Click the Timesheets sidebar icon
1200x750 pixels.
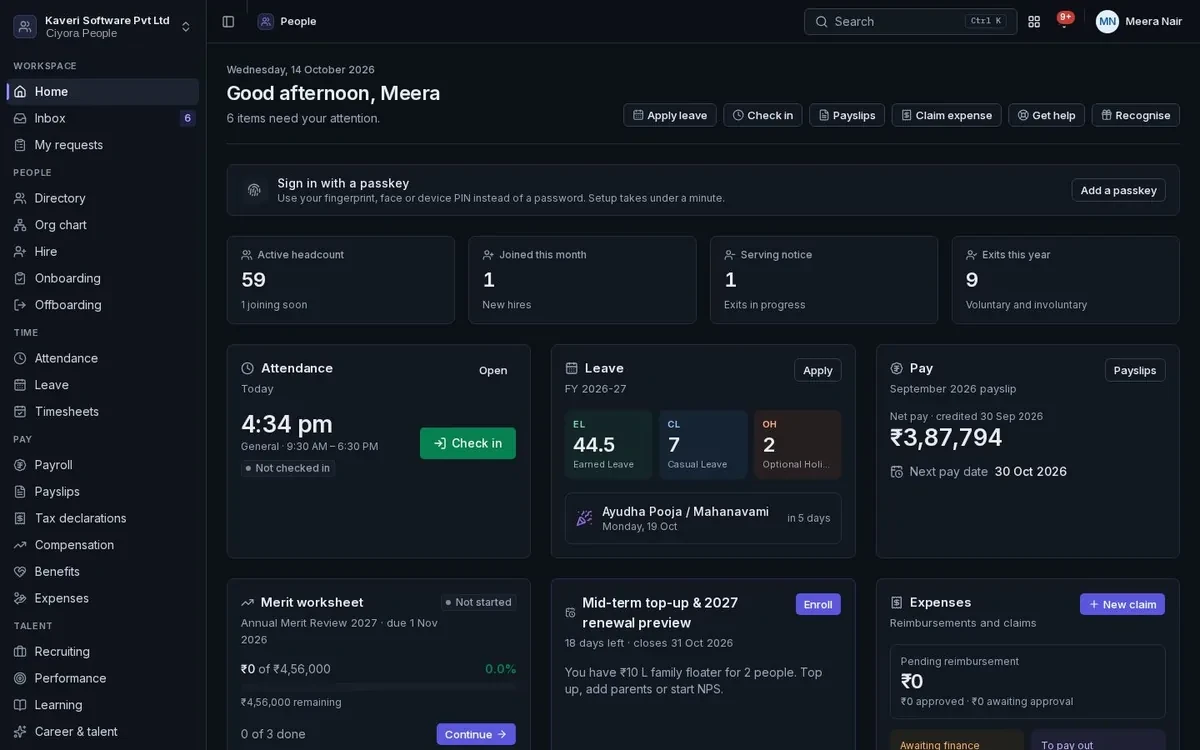20,411
